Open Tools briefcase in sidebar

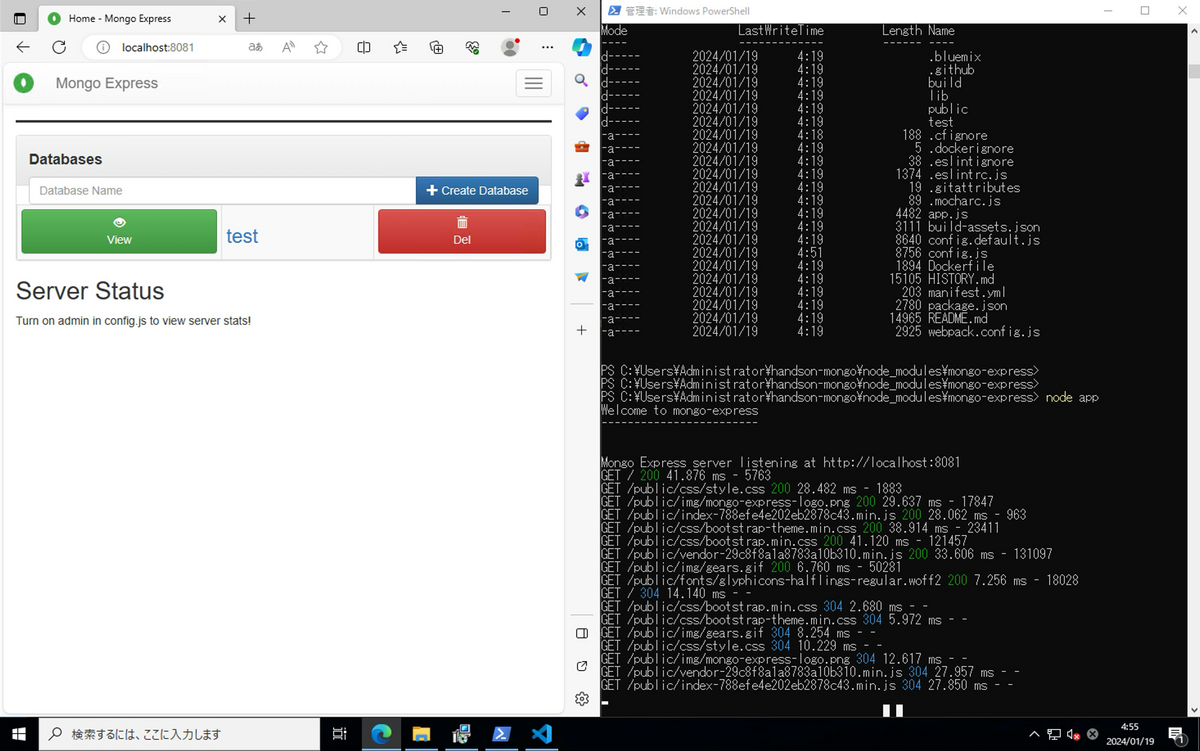click(x=582, y=146)
